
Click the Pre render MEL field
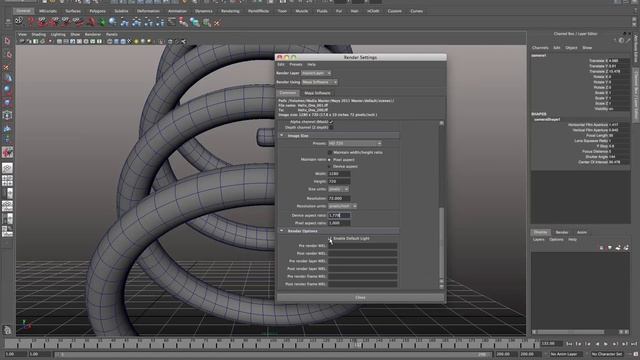coord(362,246)
